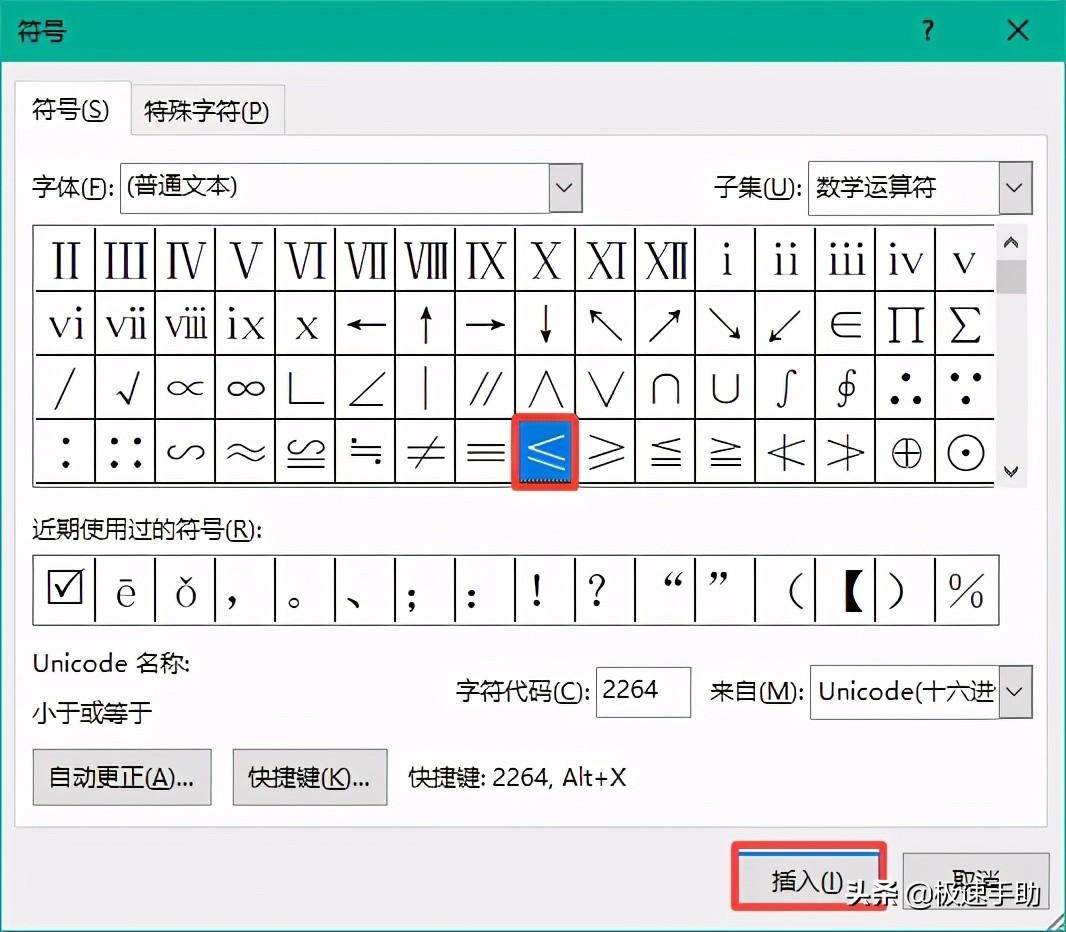Select the checked box symbol in recent symbols

point(63,590)
